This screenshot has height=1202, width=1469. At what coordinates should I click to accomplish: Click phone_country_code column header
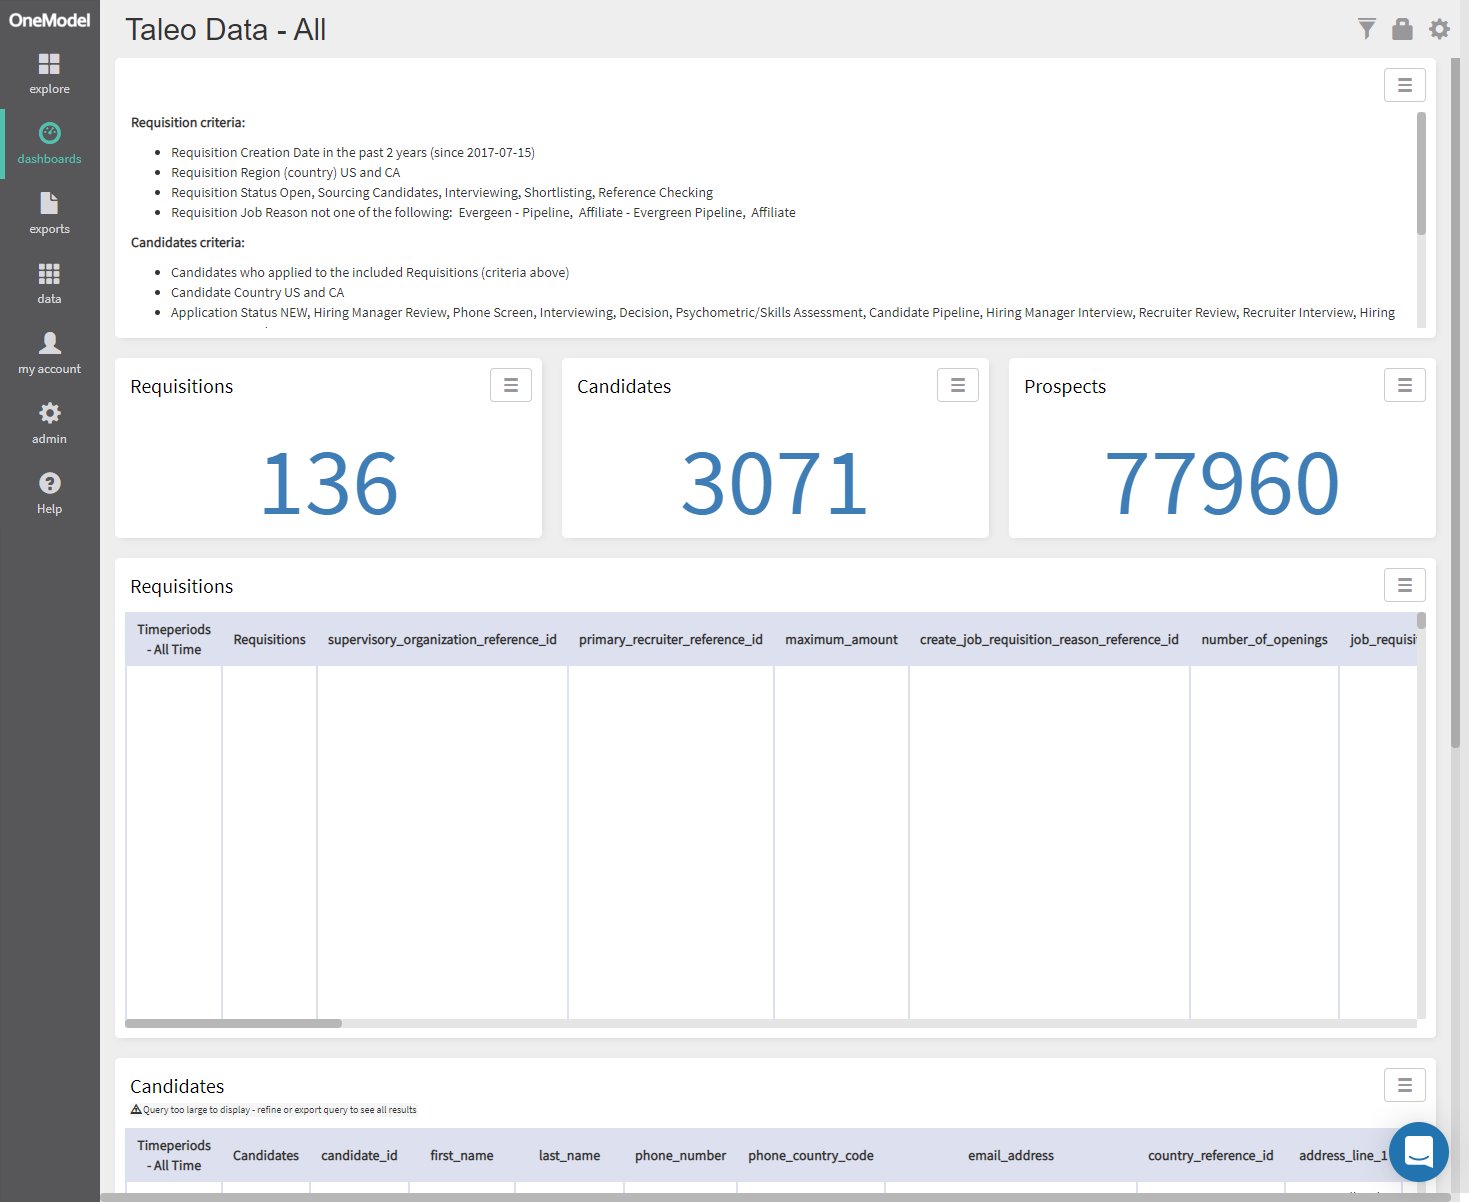[x=811, y=1155]
